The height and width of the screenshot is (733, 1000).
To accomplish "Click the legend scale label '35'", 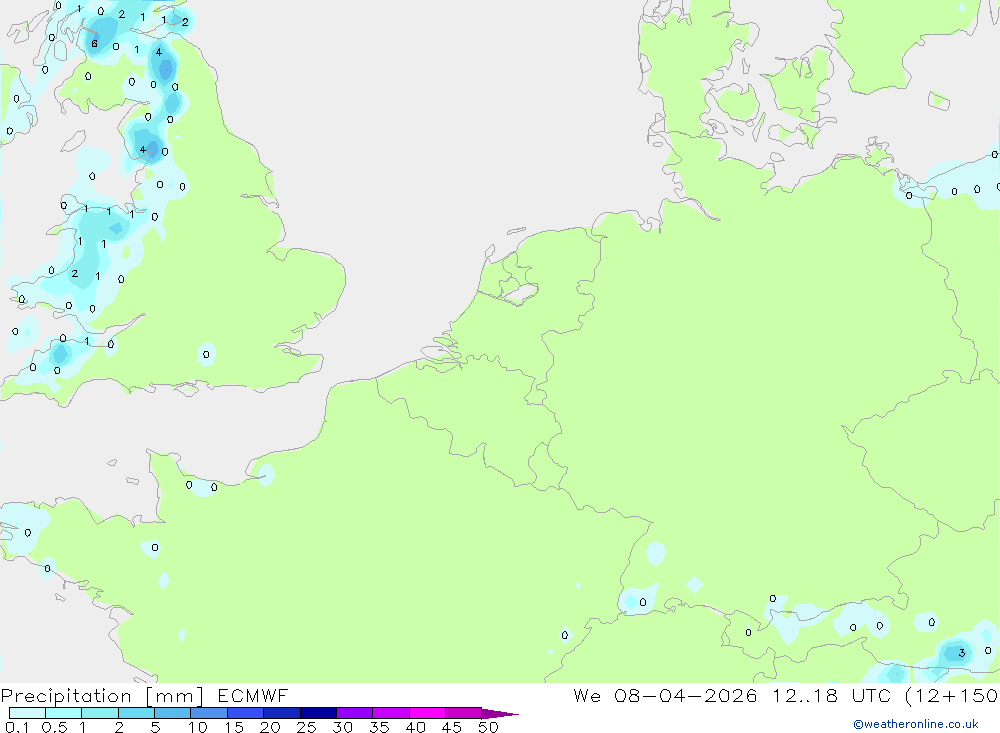I will click(x=379, y=727).
